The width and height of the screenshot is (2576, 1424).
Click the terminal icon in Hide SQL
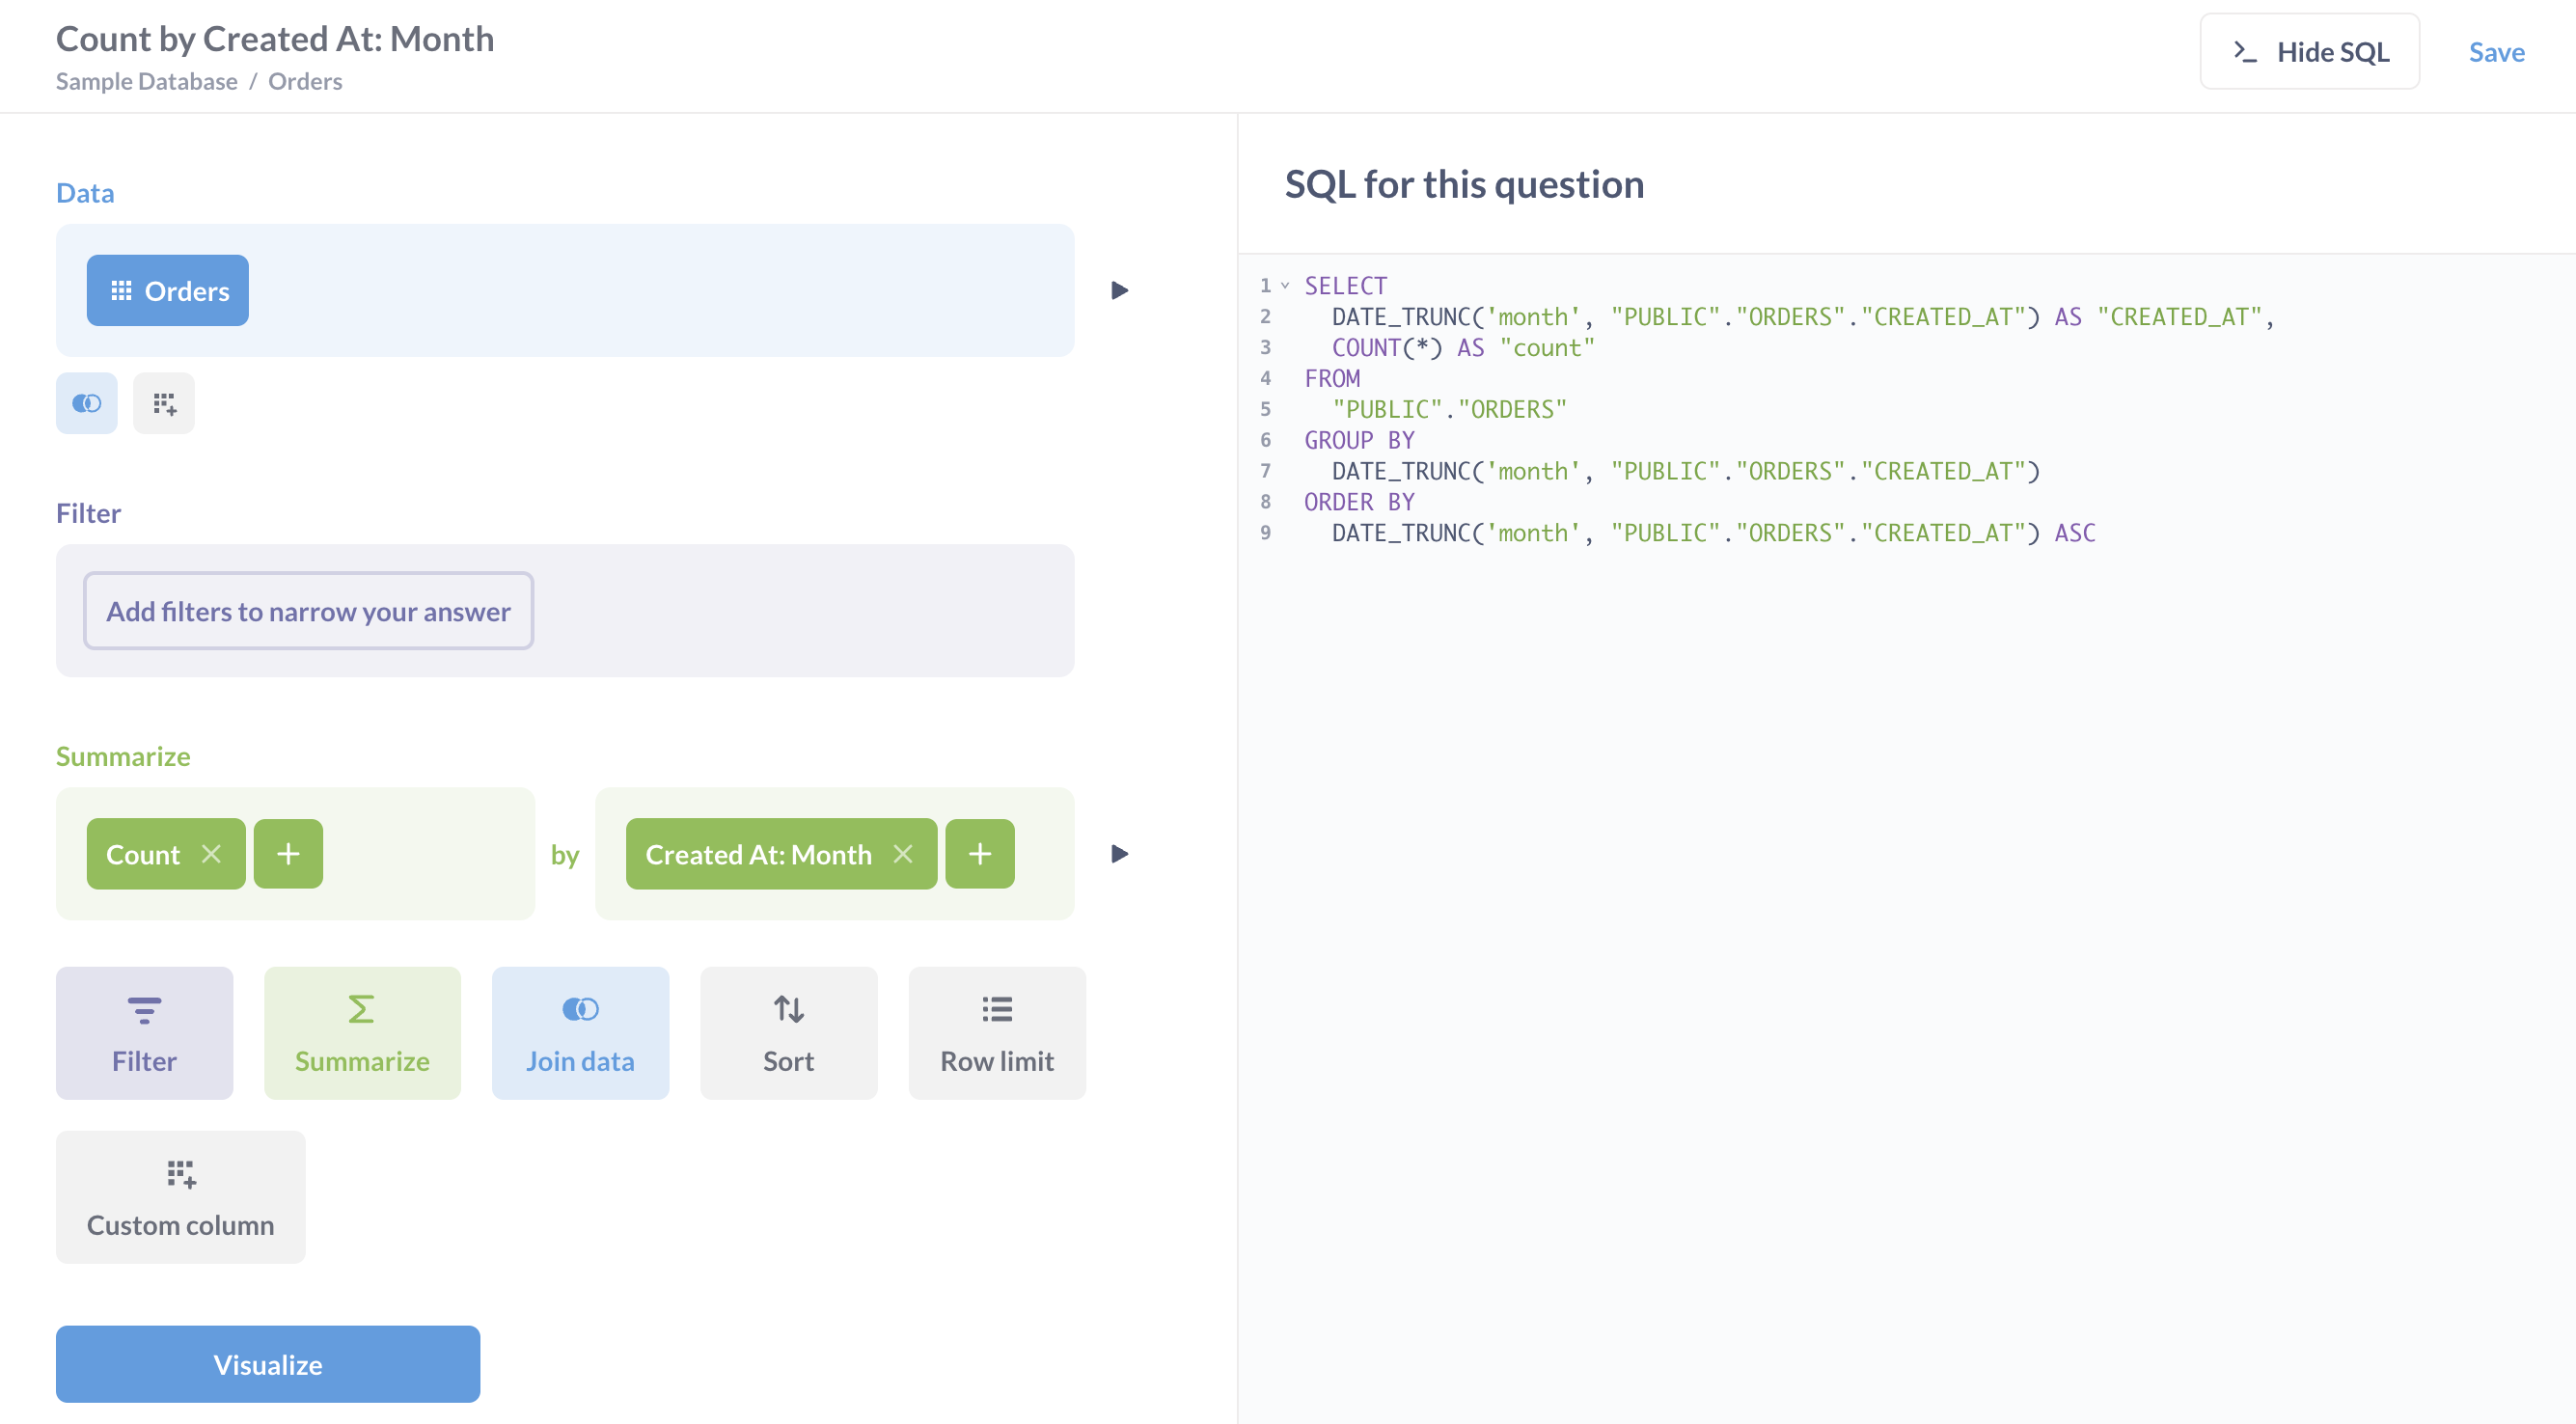(2246, 51)
